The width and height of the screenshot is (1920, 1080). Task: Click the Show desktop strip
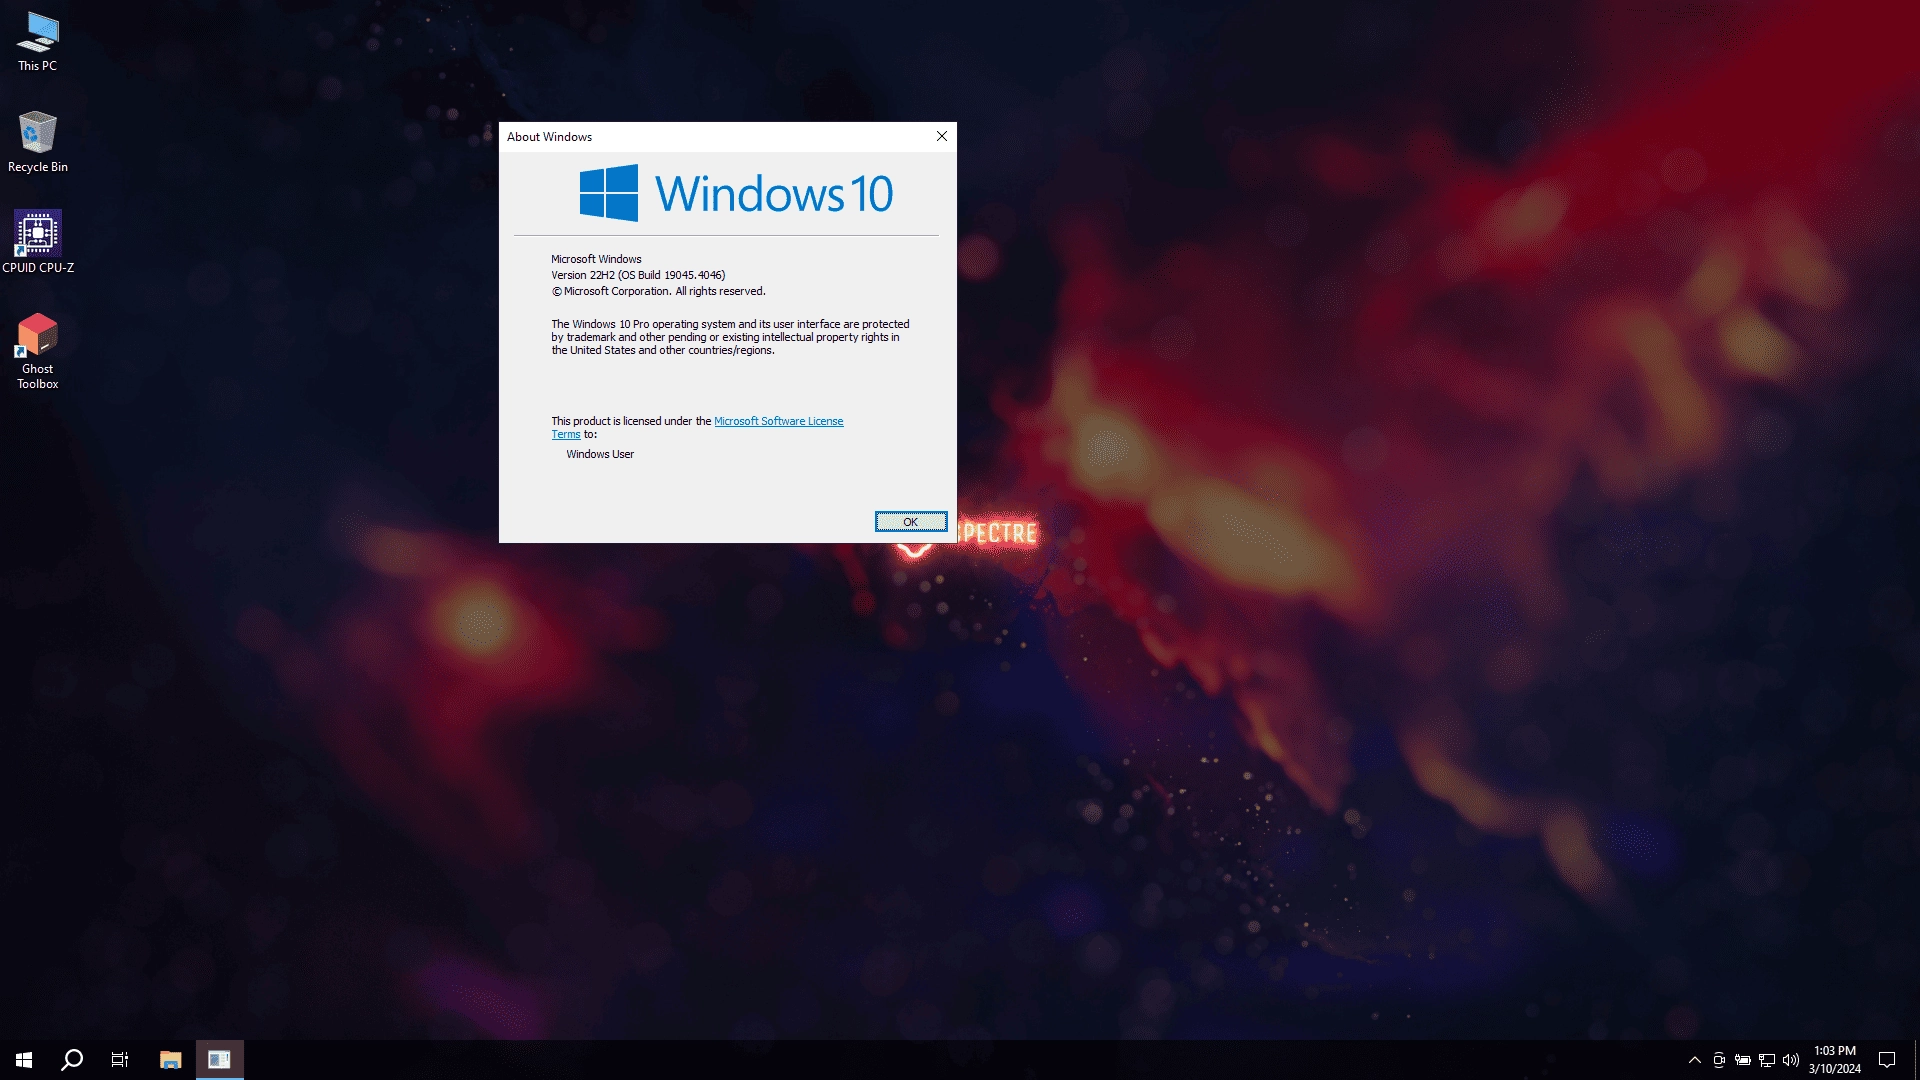coord(1916,1060)
